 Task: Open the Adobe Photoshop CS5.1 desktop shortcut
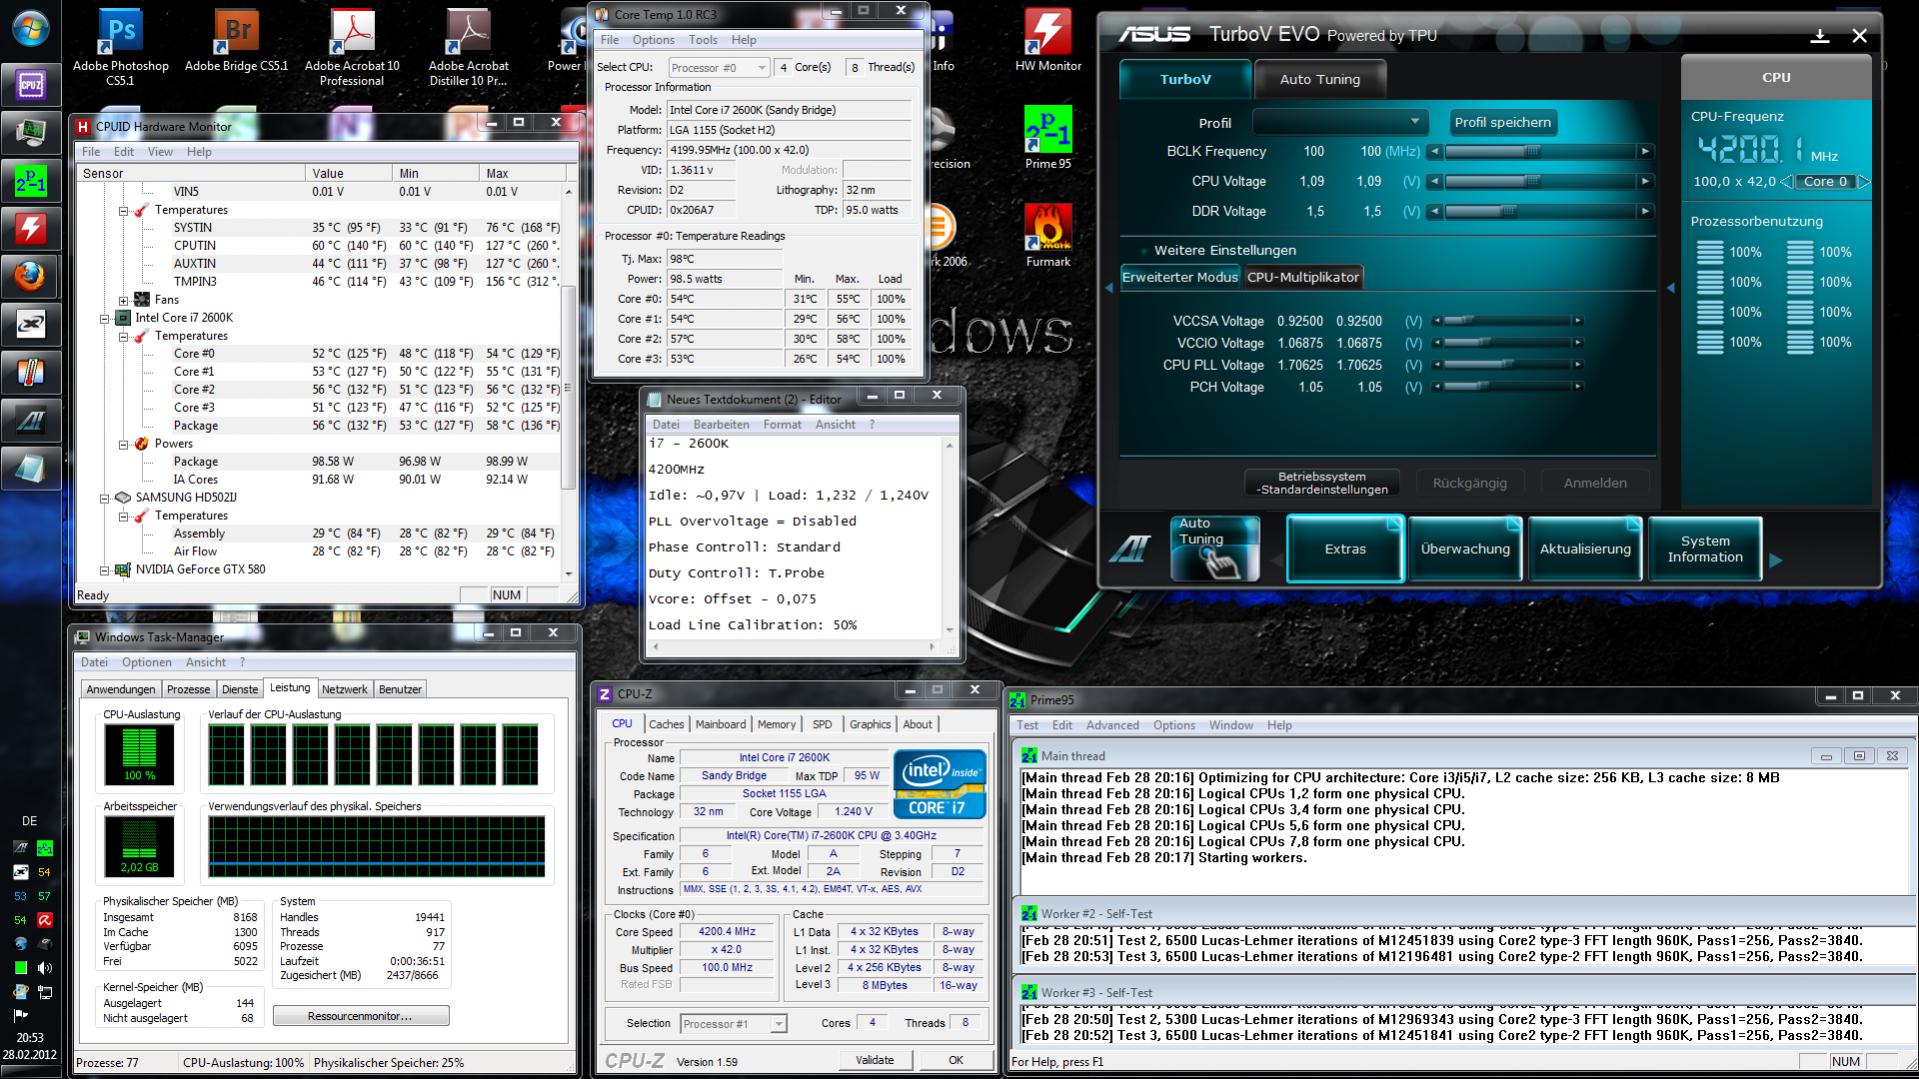[121, 47]
